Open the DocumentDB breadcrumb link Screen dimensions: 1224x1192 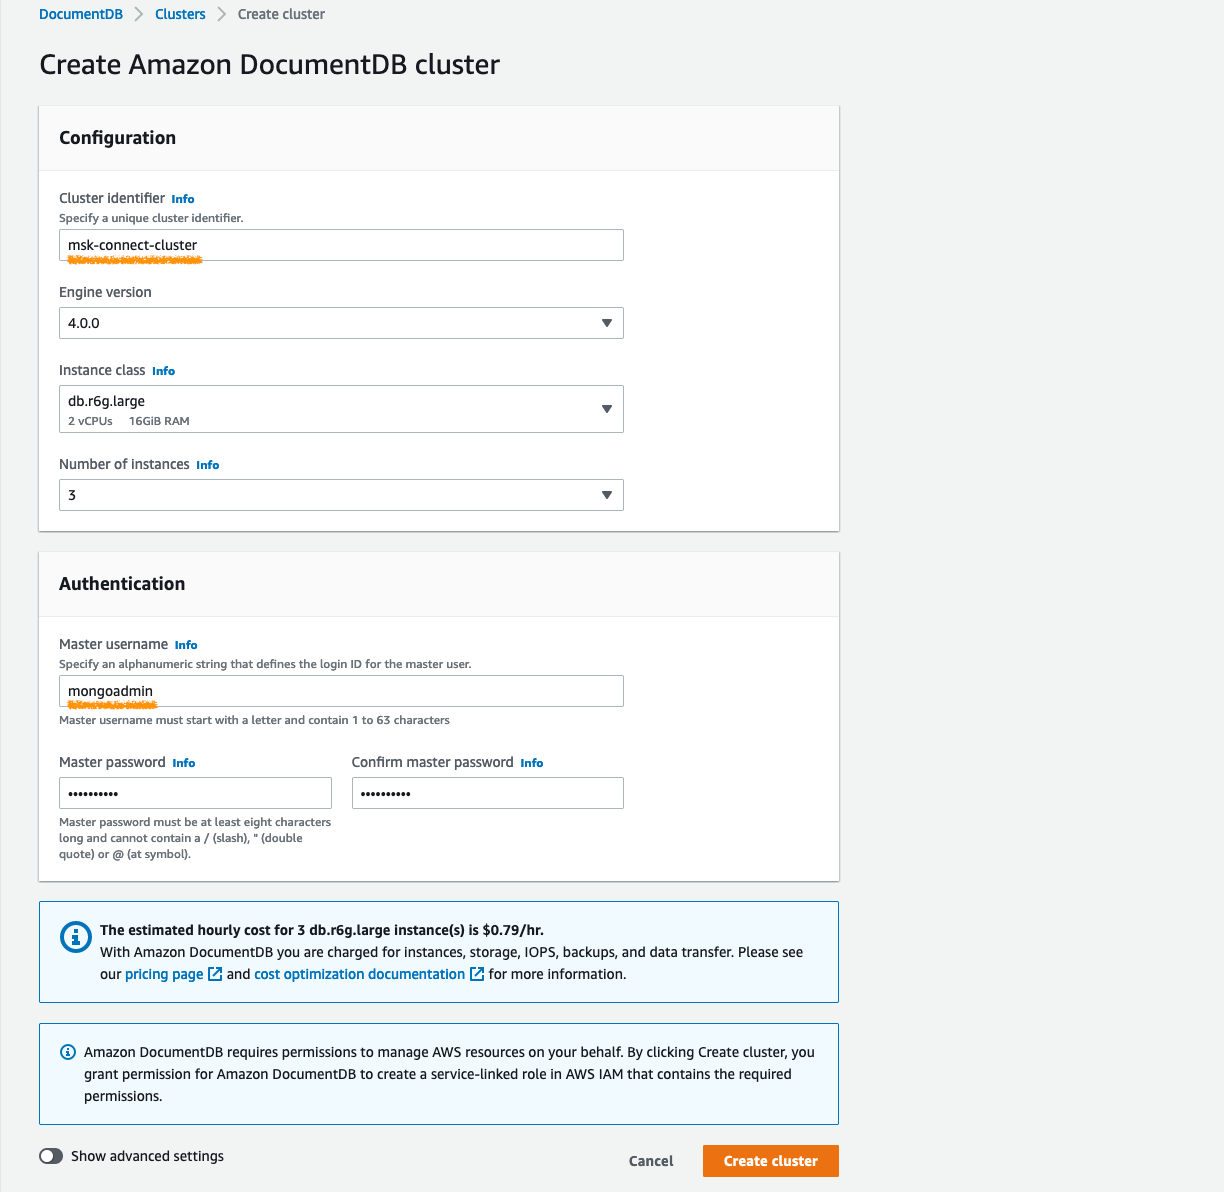81,14
